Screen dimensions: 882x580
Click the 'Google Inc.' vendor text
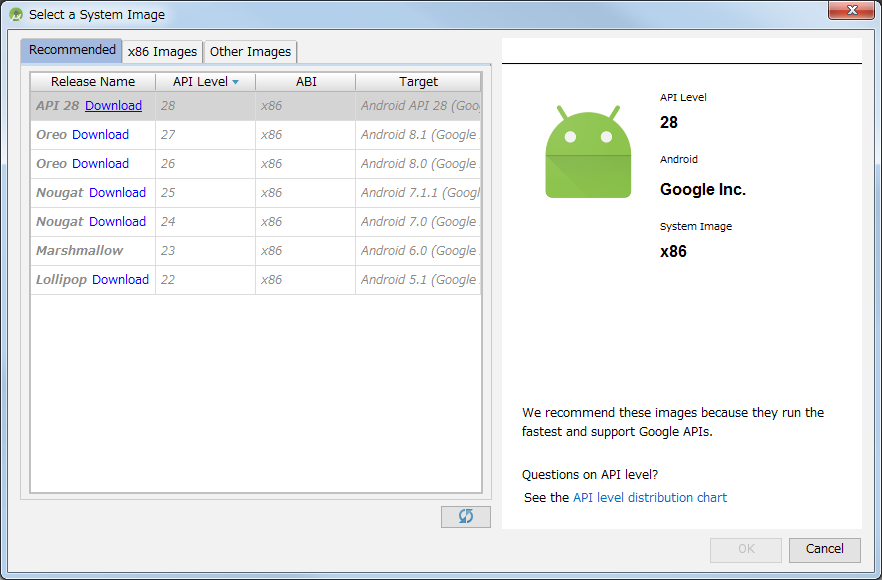coord(703,190)
